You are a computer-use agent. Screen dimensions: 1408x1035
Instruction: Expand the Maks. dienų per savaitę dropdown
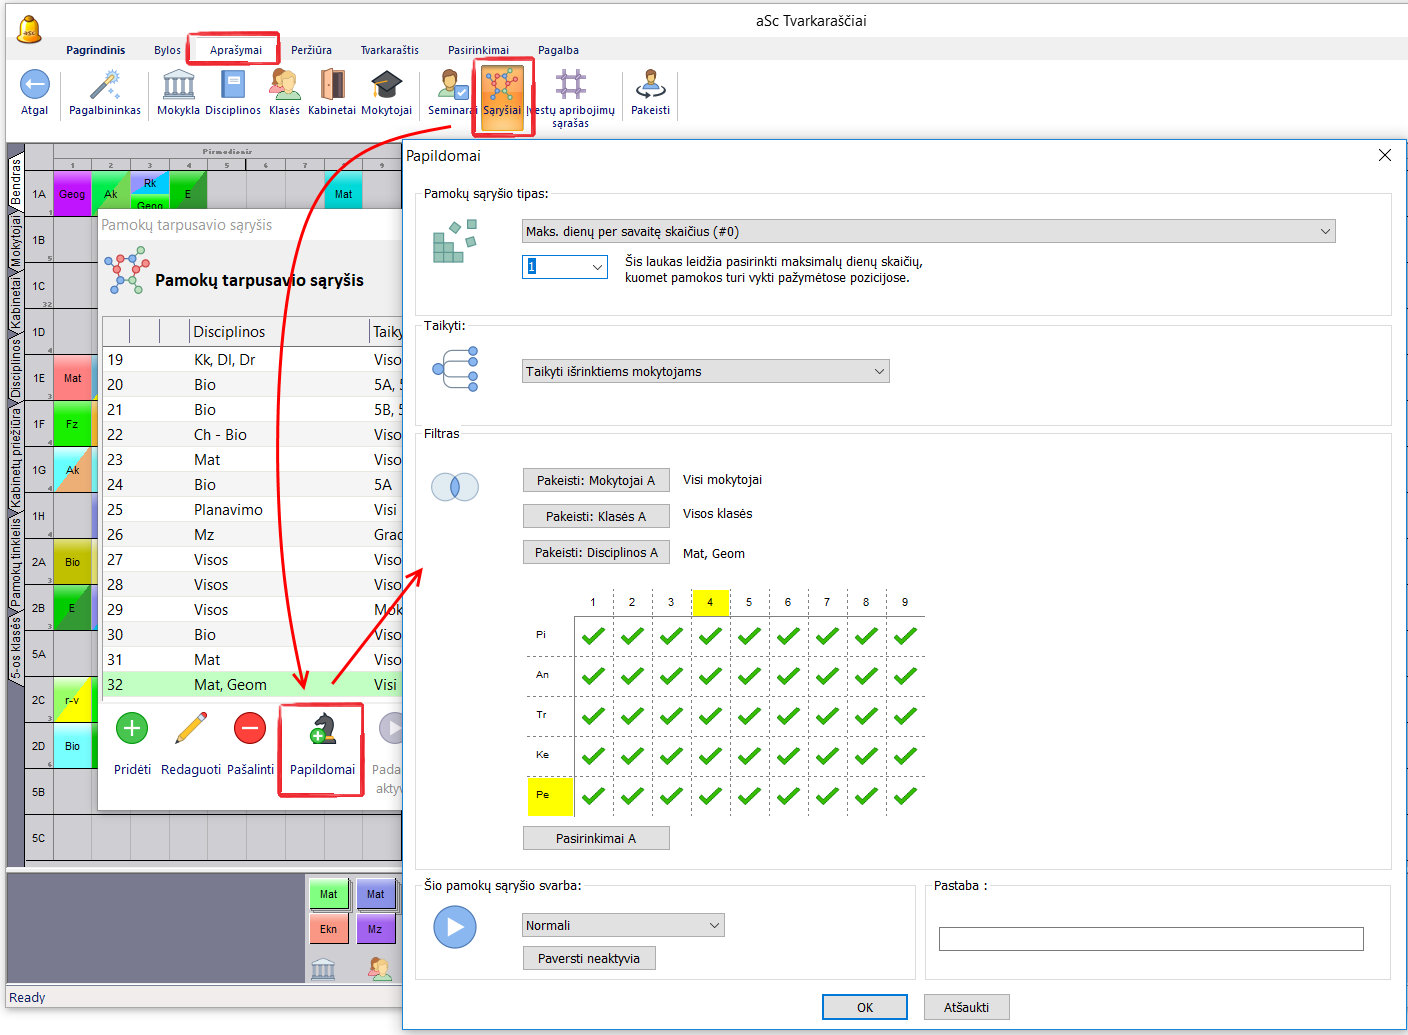(928, 232)
